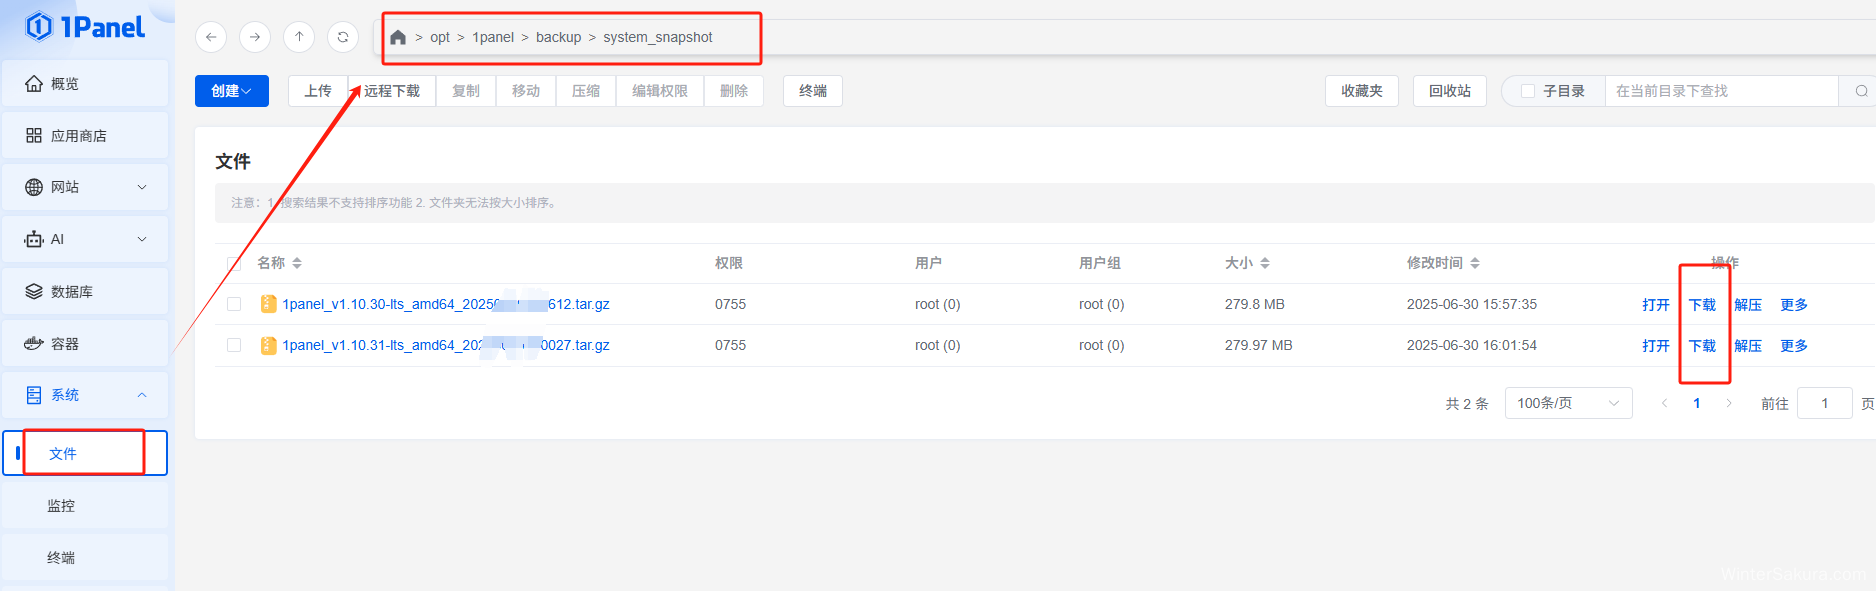Sort files by size column arrows
Screen dimensions: 1876x591
click(1265, 263)
